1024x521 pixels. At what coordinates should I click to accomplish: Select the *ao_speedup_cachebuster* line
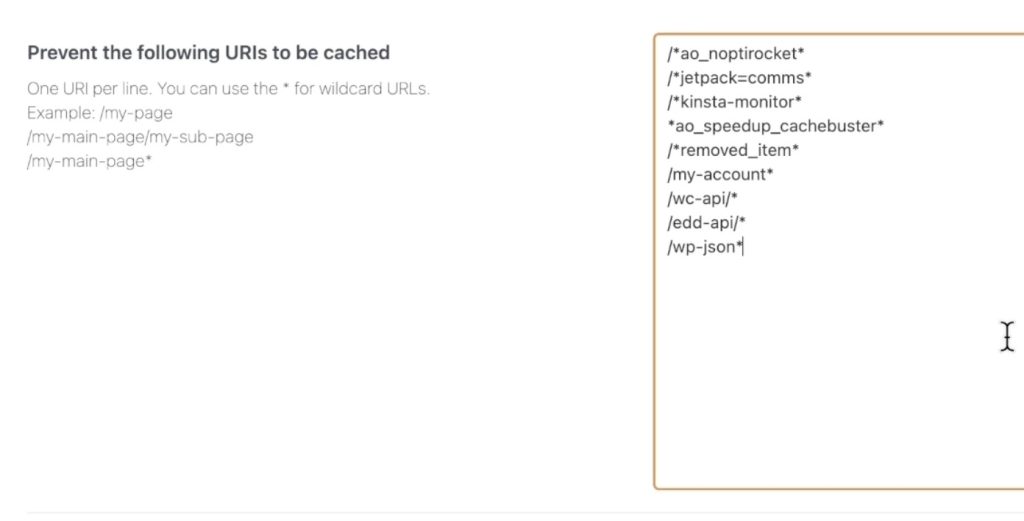tap(776, 126)
